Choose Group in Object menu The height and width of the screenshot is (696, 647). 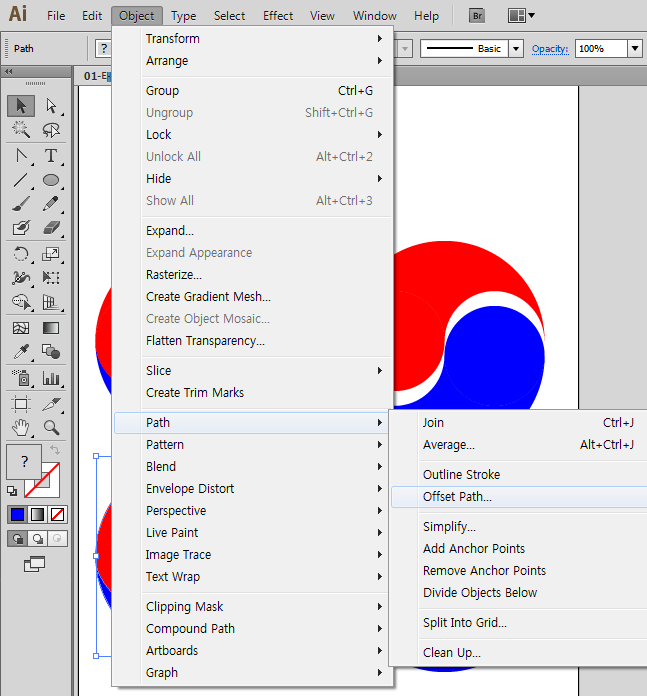254,91
